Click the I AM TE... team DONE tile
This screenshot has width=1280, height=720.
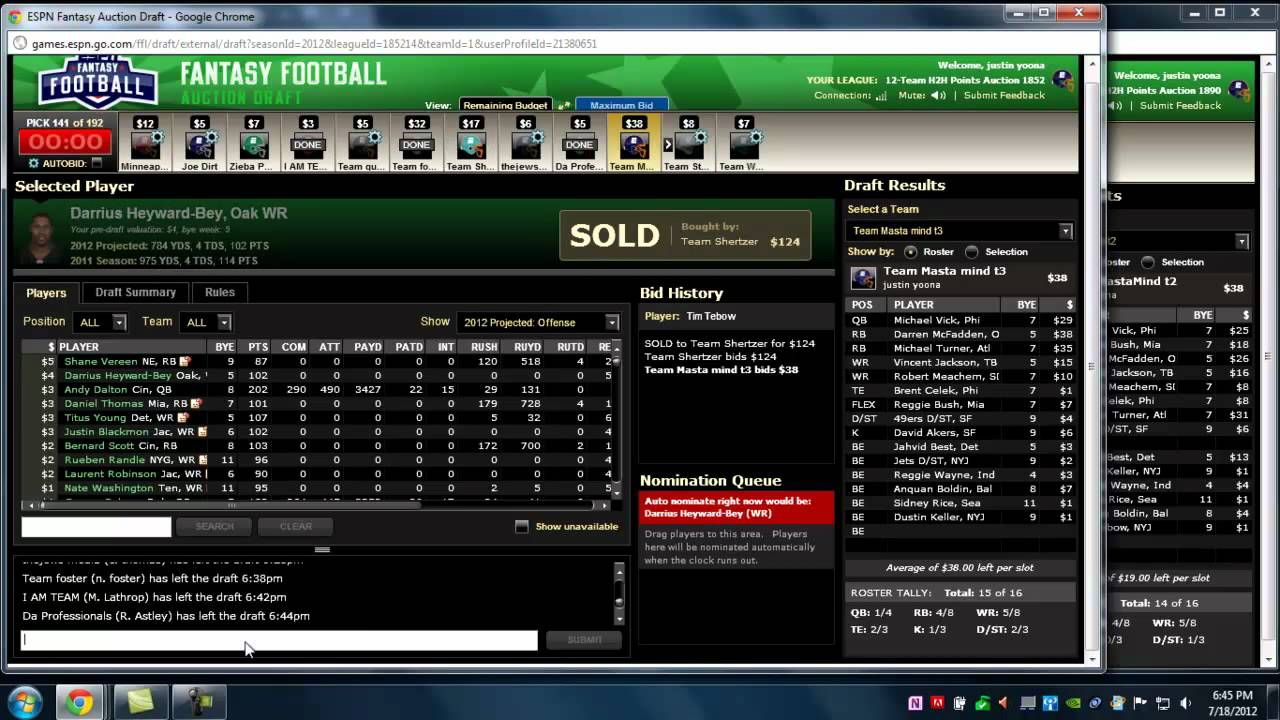(x=308, y=145)
